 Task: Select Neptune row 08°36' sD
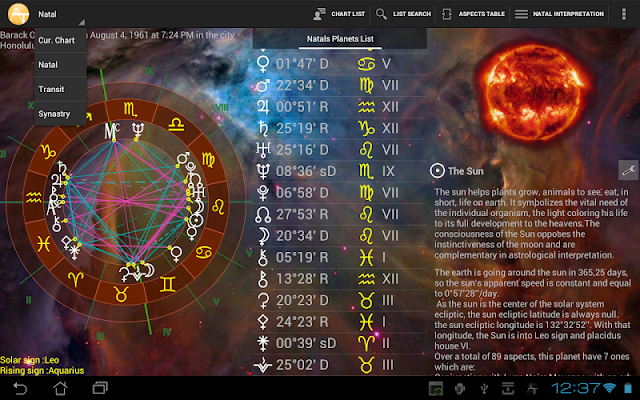coord(340,171)
